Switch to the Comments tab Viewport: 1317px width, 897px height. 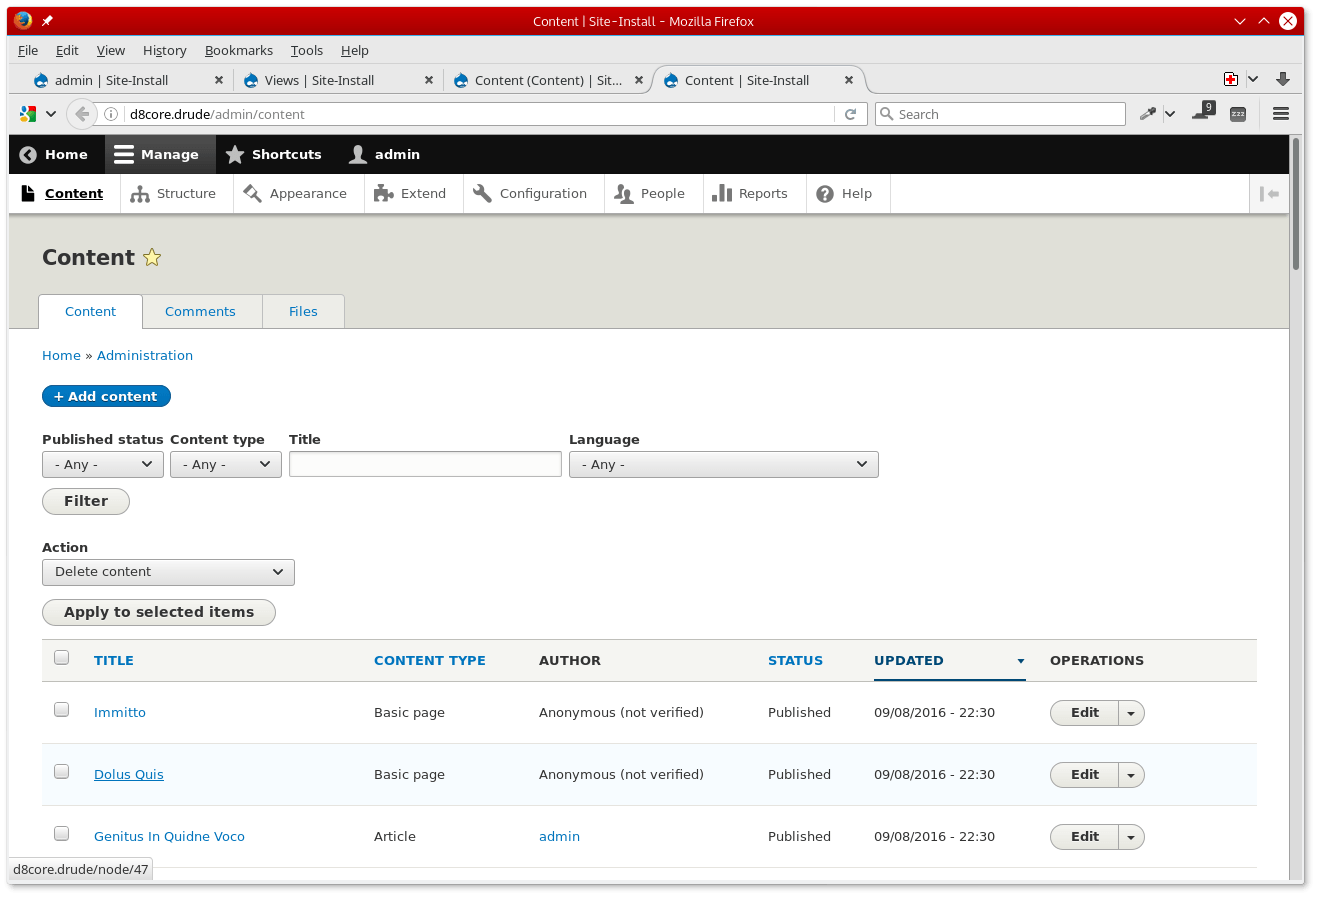(x=200, y=312)
